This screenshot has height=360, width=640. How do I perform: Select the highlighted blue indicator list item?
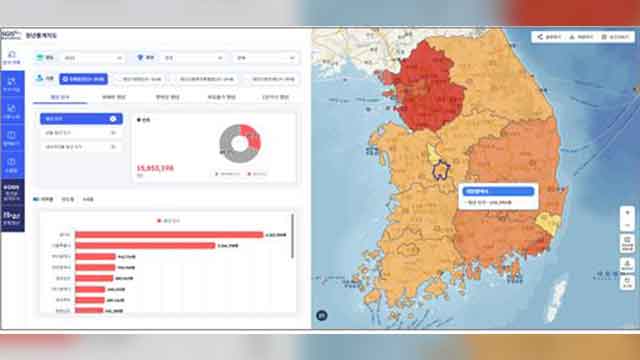coord(81,119)
